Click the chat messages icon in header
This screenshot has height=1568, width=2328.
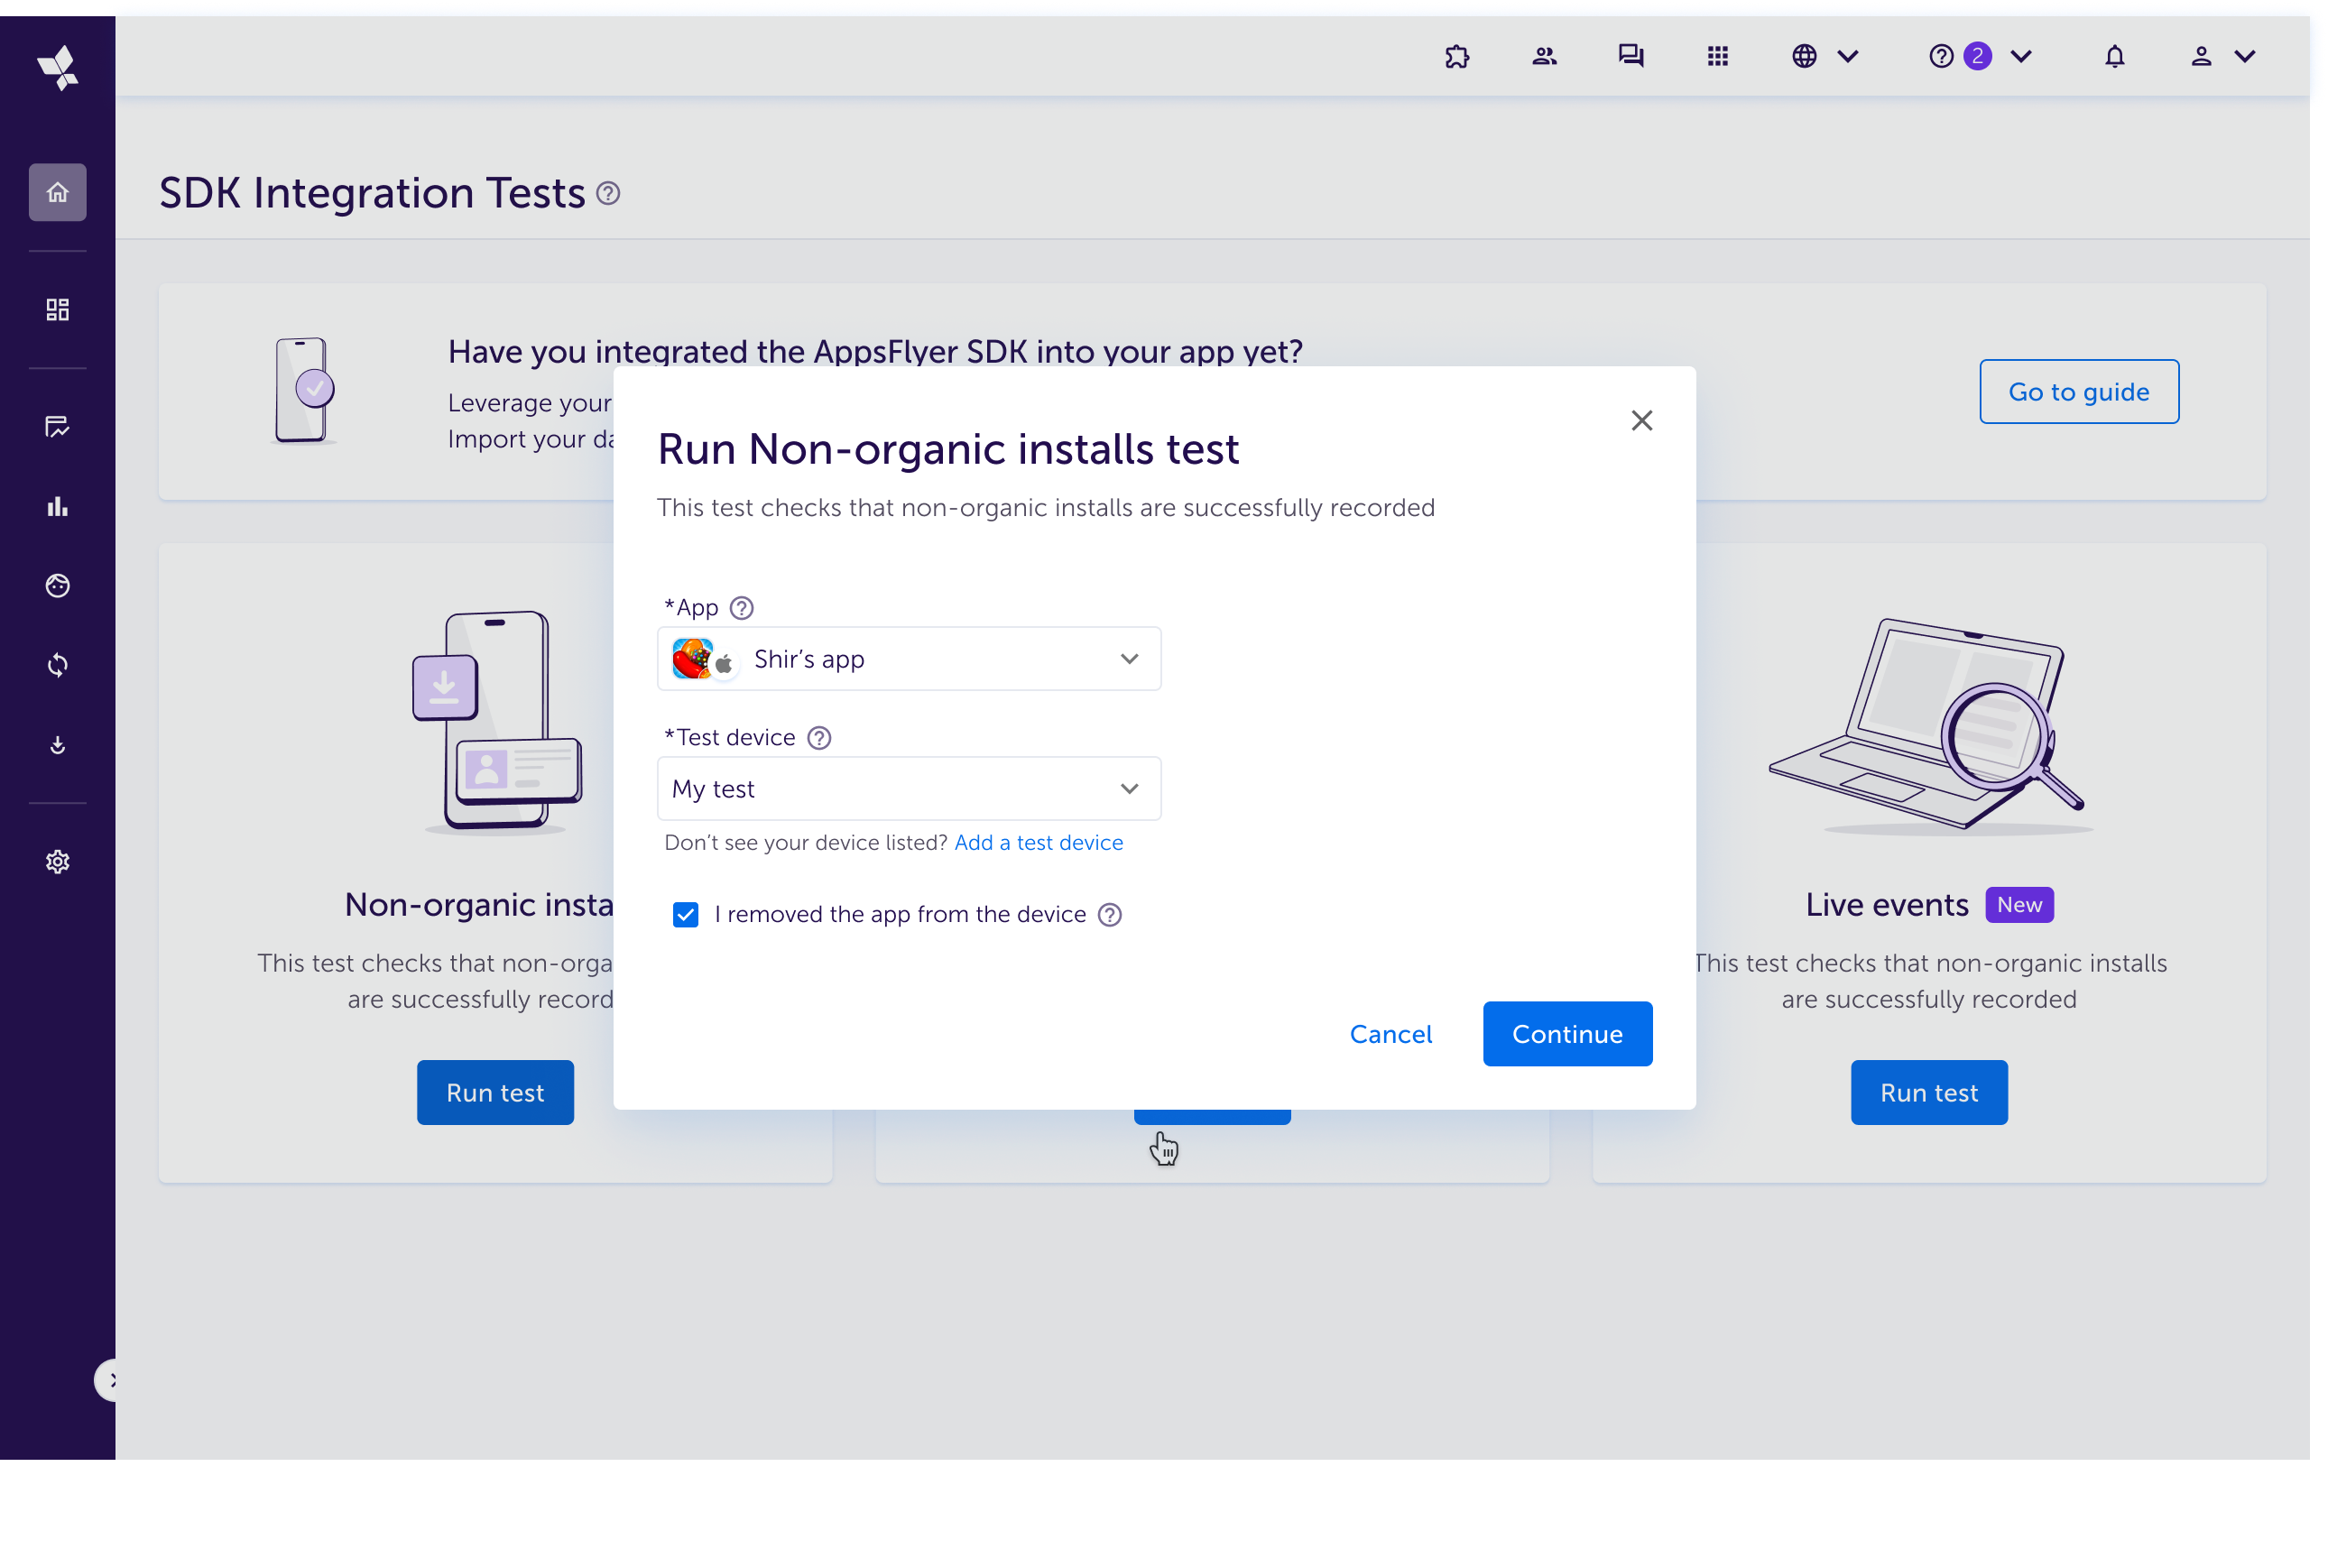[1630, 56]
